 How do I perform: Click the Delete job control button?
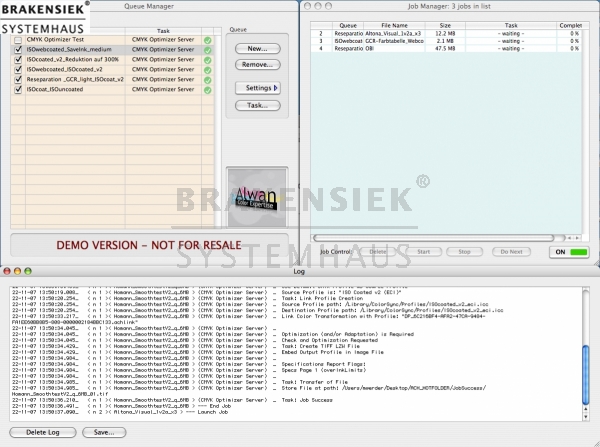click(378, 252)
